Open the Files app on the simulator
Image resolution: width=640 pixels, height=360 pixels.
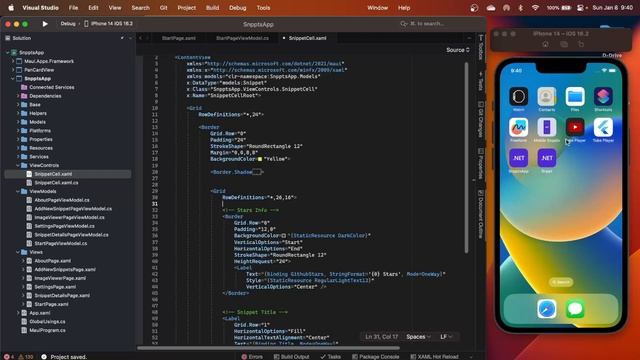(575, 97)
